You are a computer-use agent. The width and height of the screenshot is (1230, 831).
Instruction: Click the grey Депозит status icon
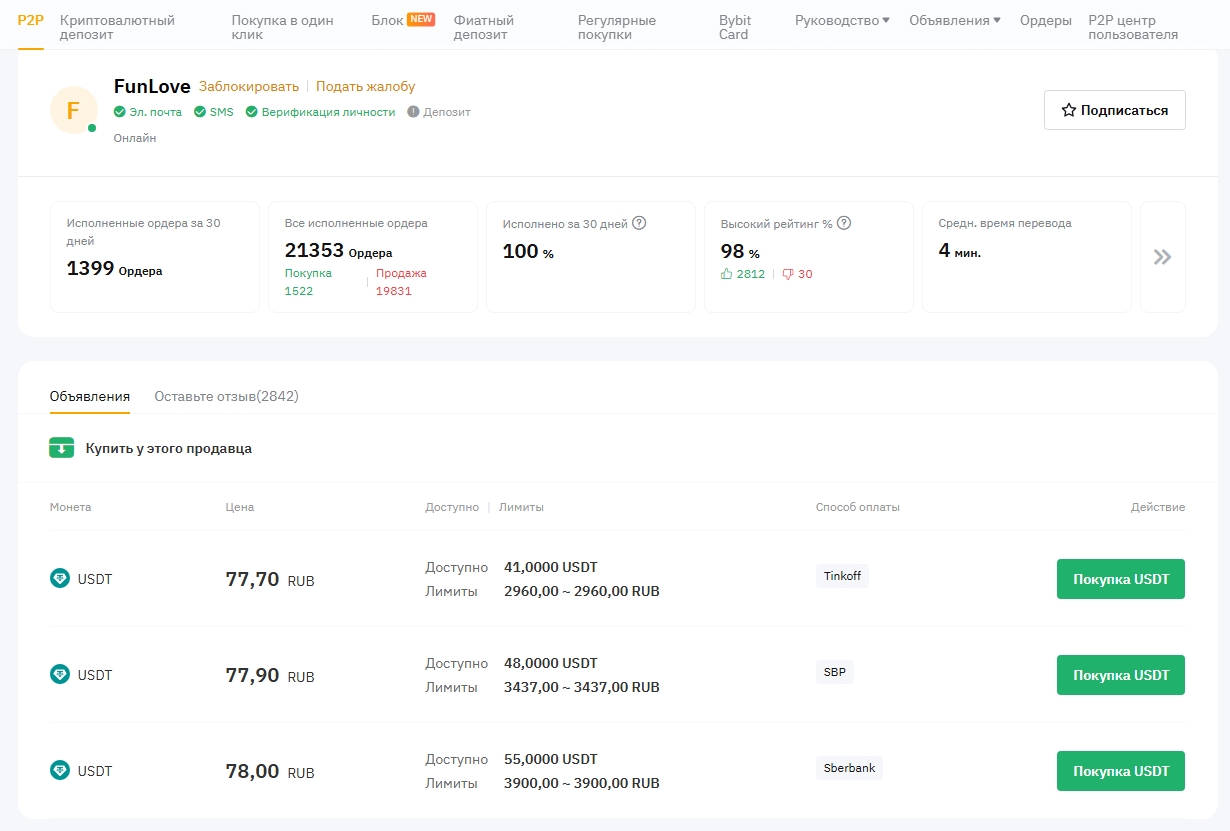[x=413, y=112]
